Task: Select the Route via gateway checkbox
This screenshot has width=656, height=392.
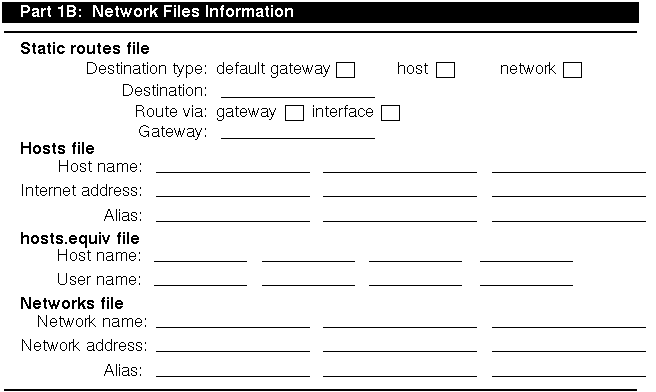Action: point(294,113)
